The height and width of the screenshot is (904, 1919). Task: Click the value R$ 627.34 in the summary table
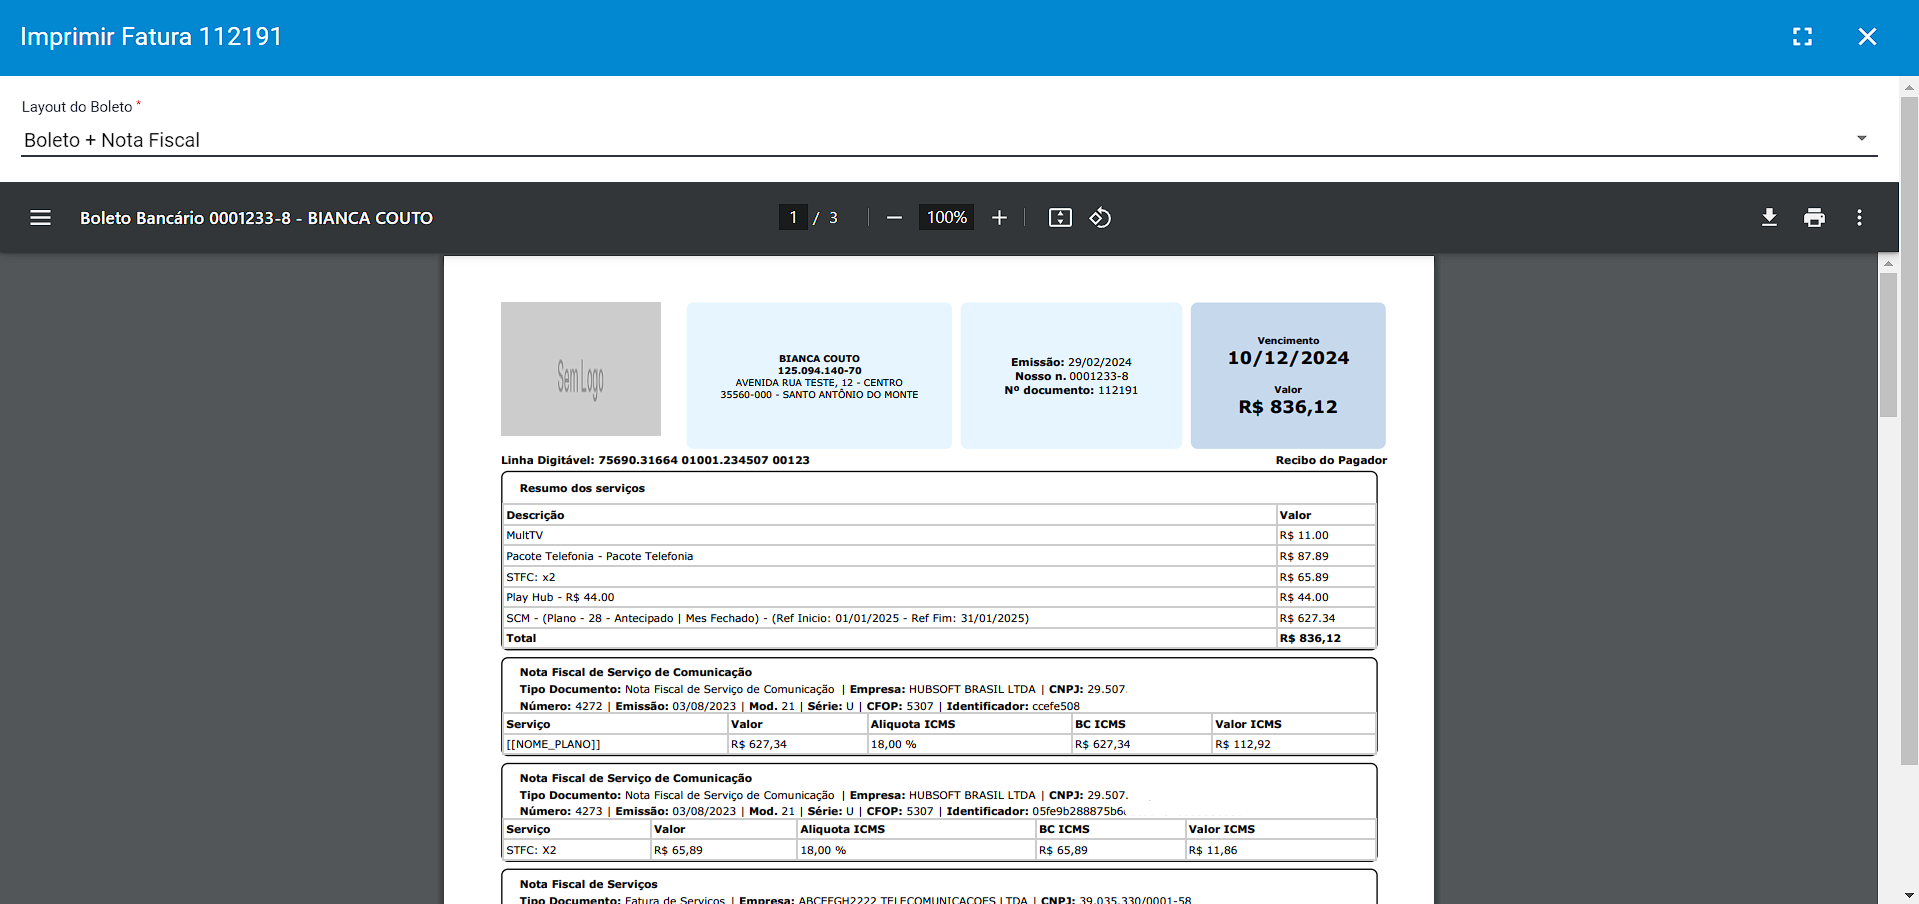pos(1307,619)
